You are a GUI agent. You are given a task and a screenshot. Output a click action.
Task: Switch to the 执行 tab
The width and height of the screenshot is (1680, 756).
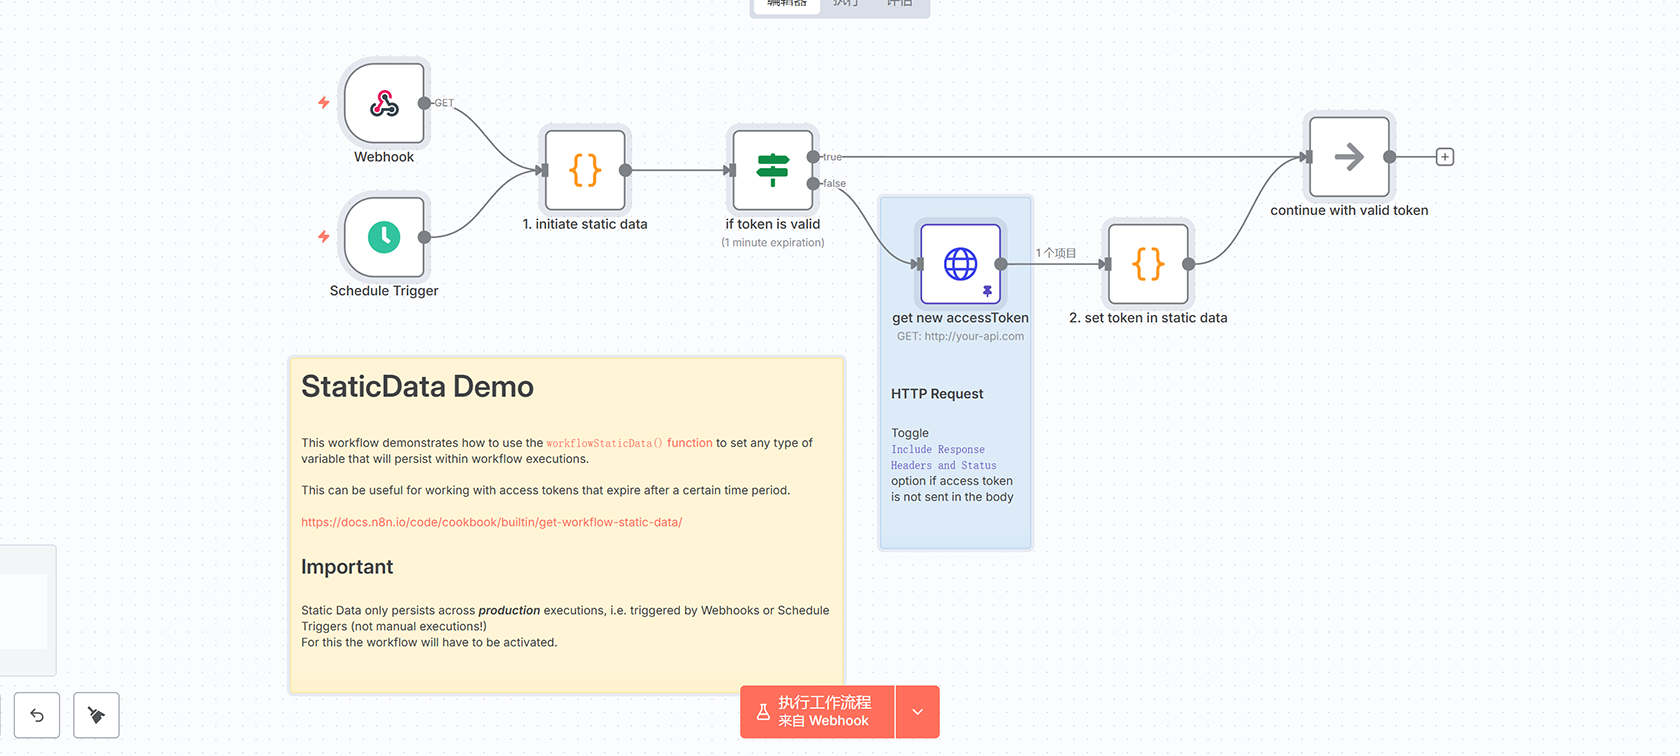[x=845, y=4]
